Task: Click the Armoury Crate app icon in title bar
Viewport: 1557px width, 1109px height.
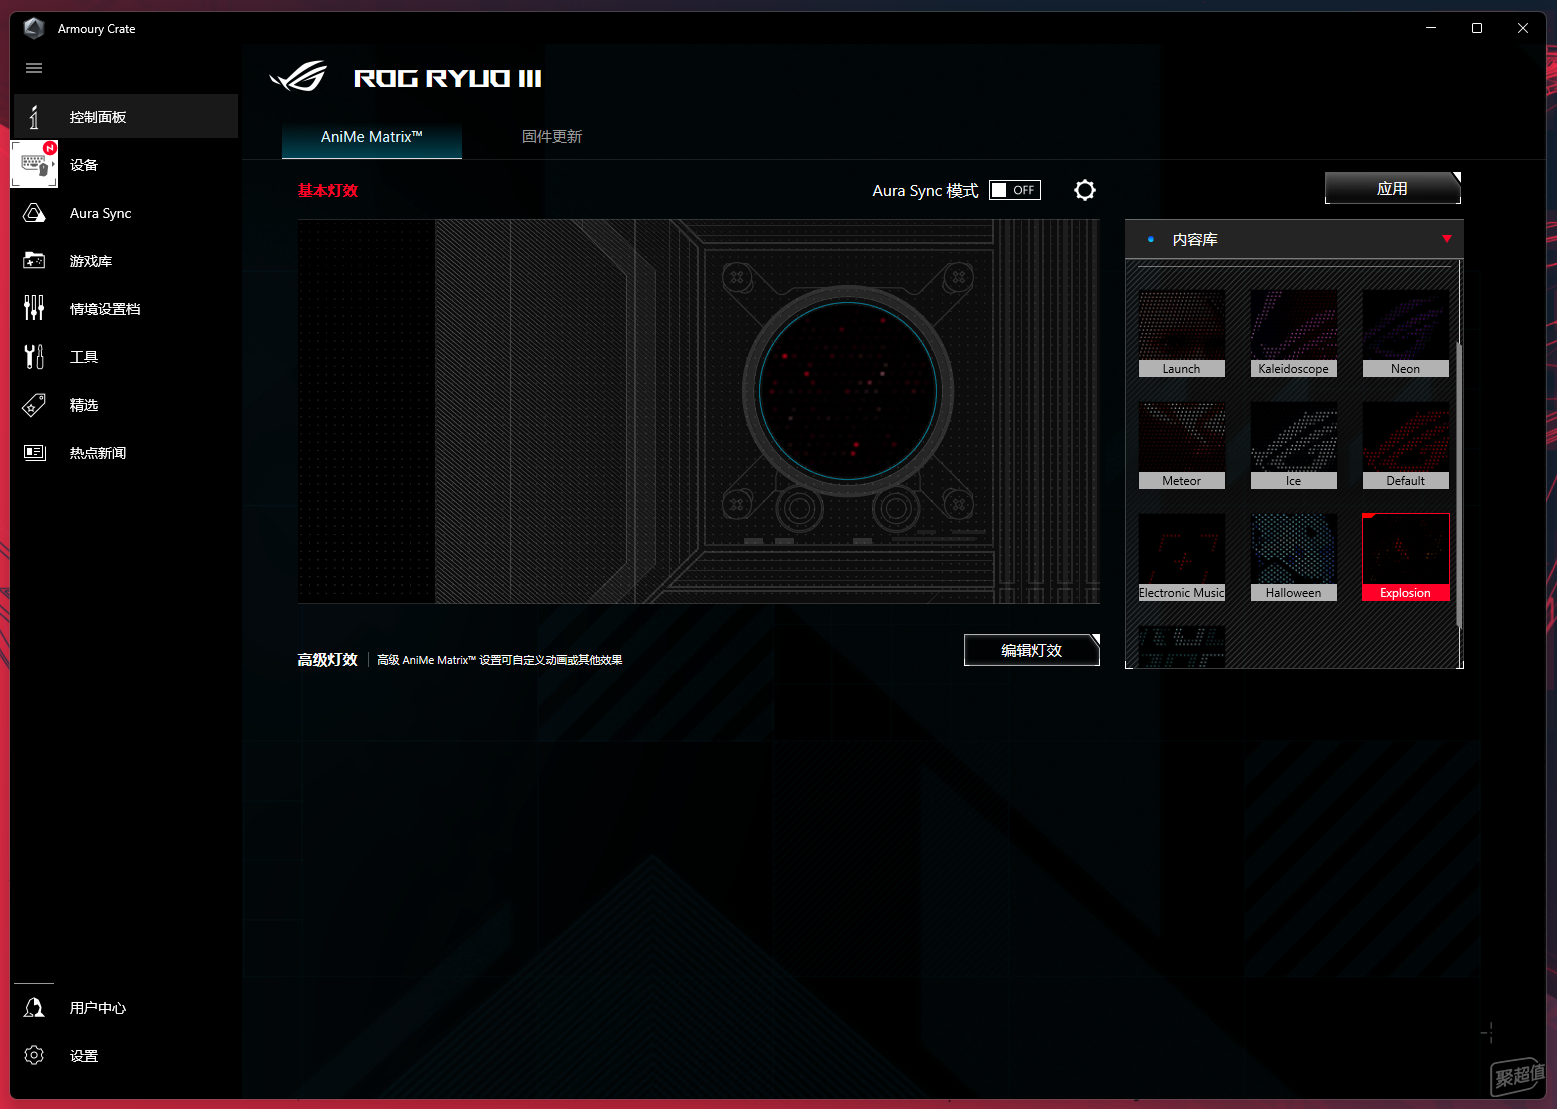Action: click(34, 28)
